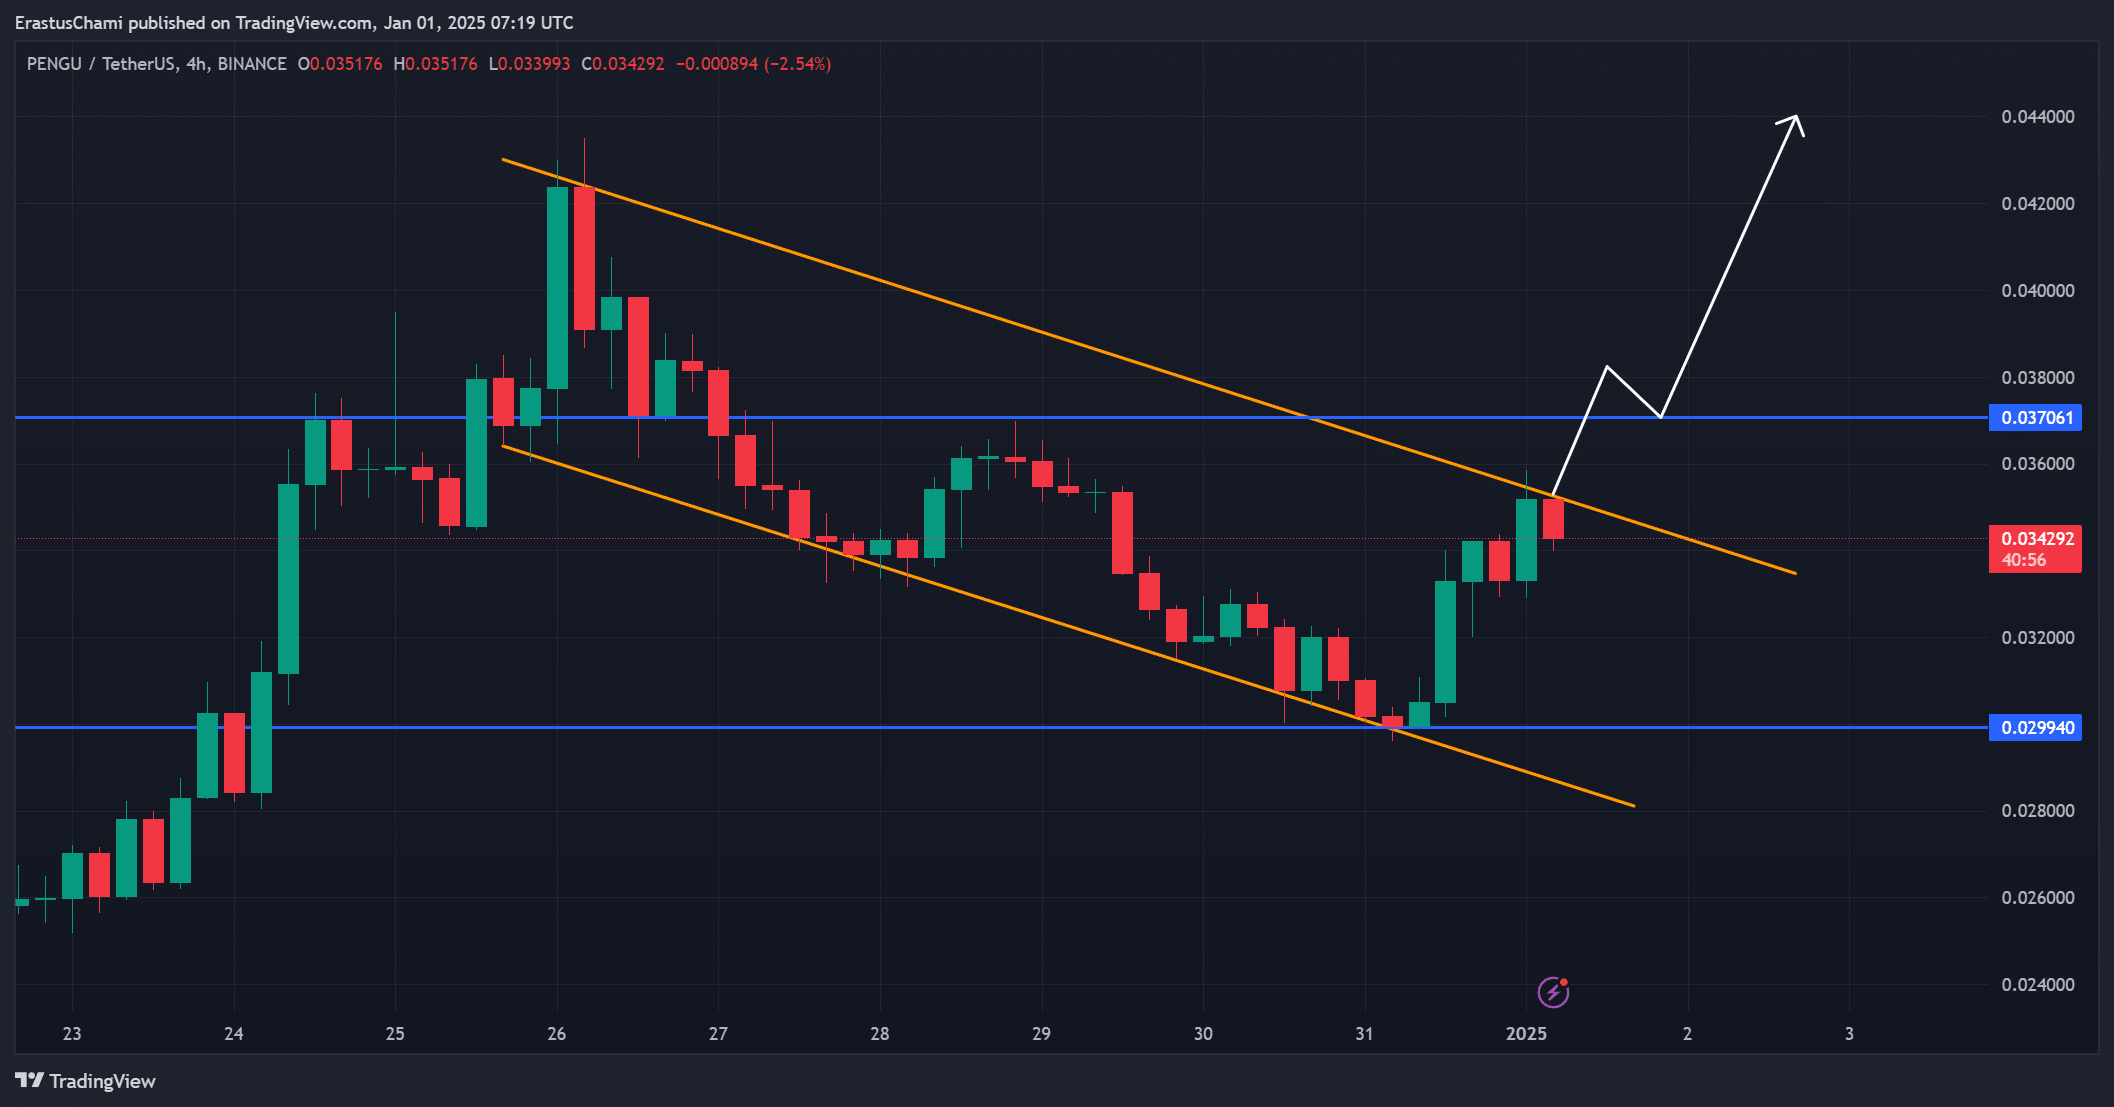Click the date label 23 on time axis
The image size is (2114, 1107).
tap(72, 1034)
